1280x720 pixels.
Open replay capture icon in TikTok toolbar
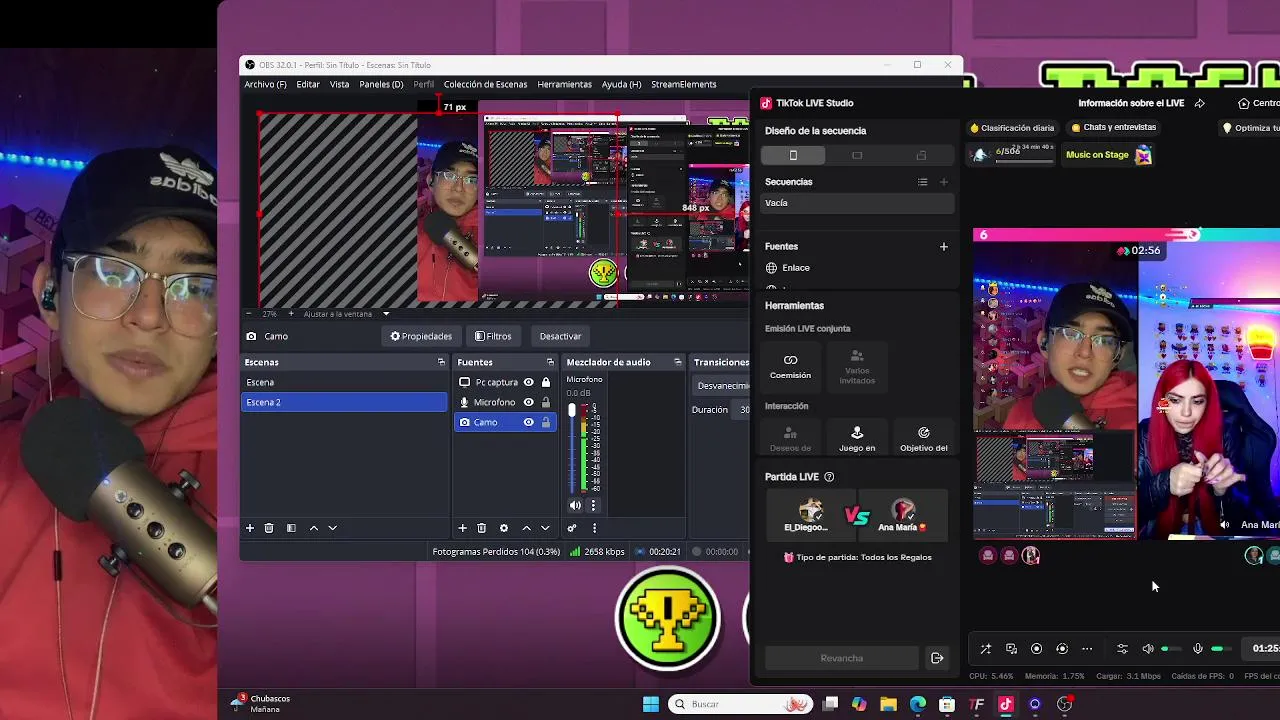point(1062,648)
